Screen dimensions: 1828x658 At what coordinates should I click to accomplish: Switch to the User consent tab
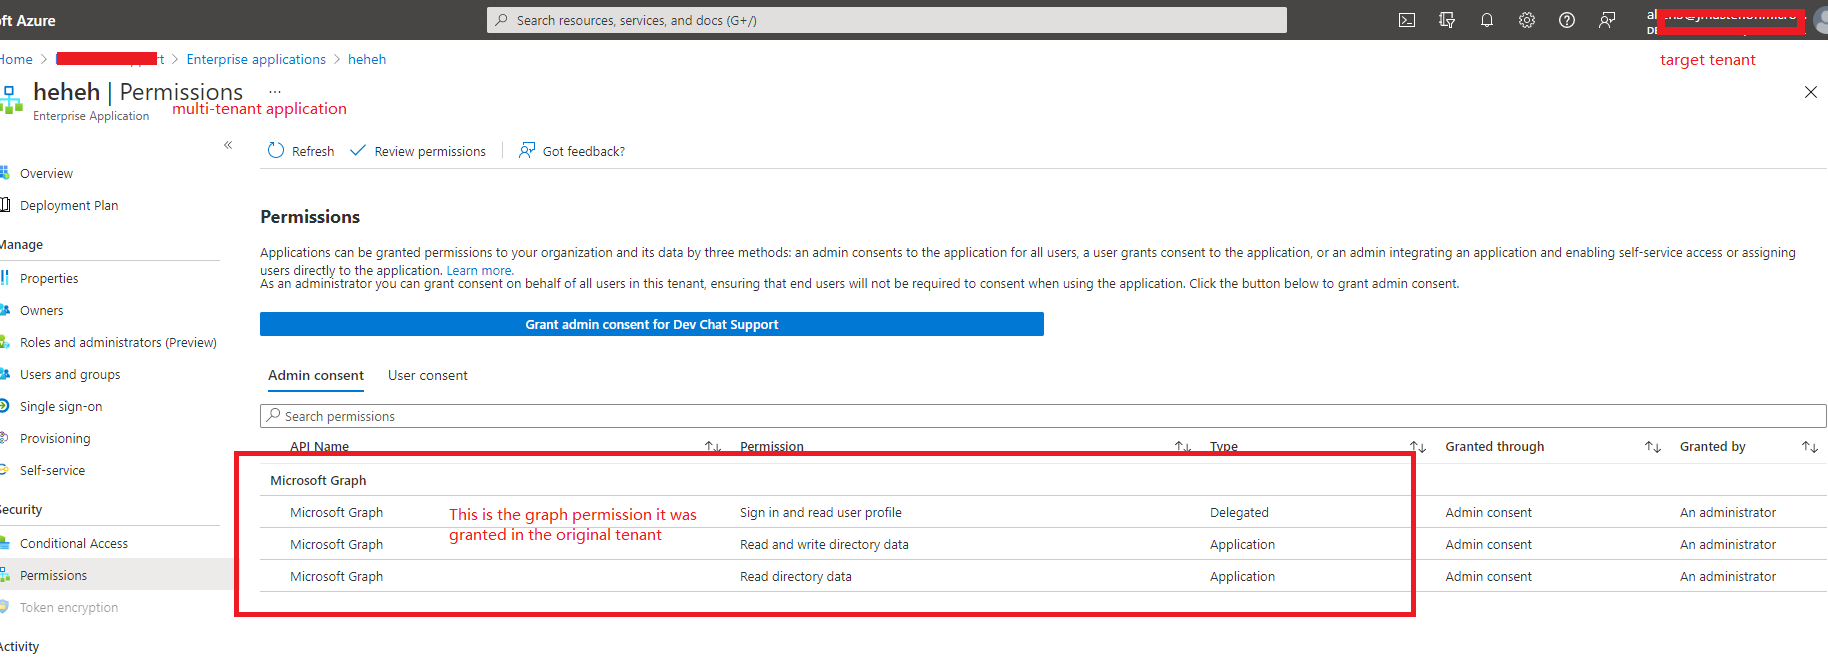pyautogui.click(x=428, y=375)
